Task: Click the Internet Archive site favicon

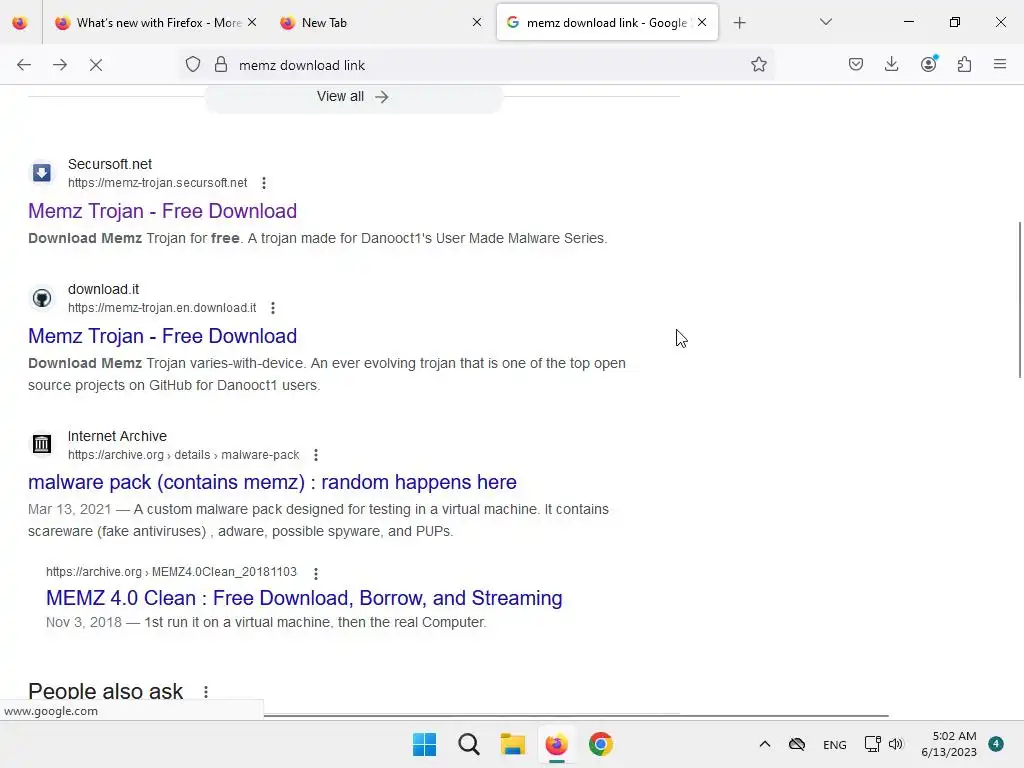Action: coord(42,444)
